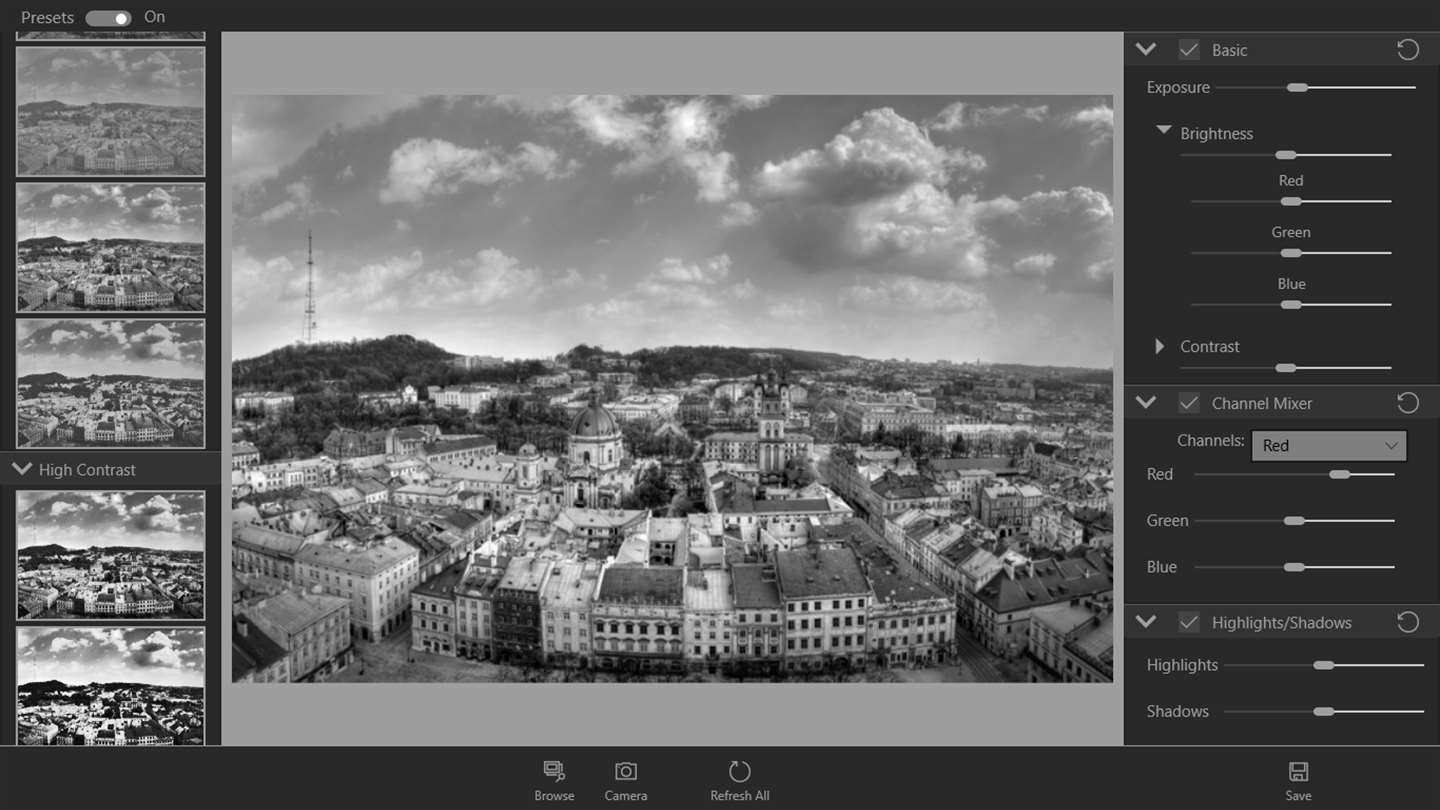Viewport: 1440px width, 810px height.
Task: Click the main city photo preview
Action: coord(672,389)
